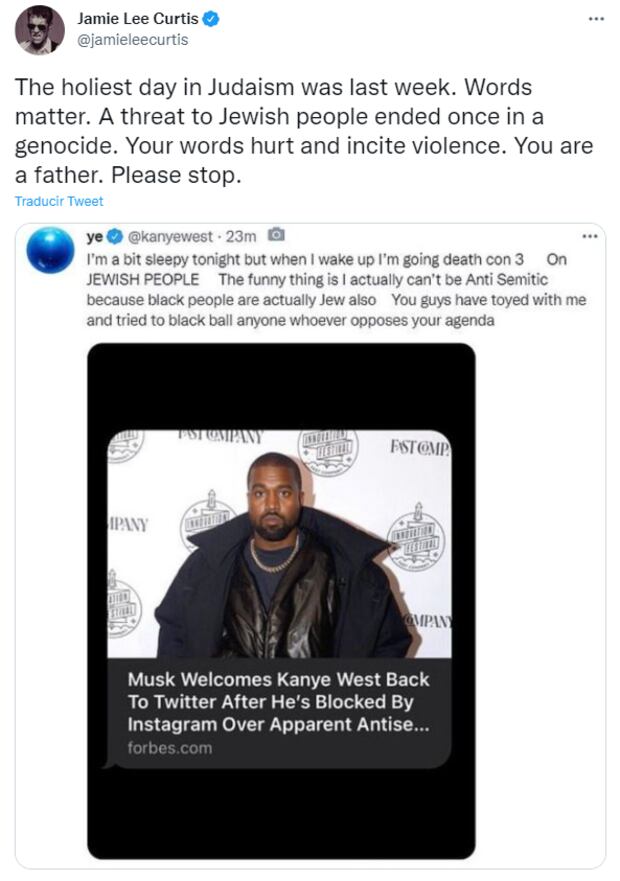Open the Musk Welcomes Kanye West headline

[278, 701]
